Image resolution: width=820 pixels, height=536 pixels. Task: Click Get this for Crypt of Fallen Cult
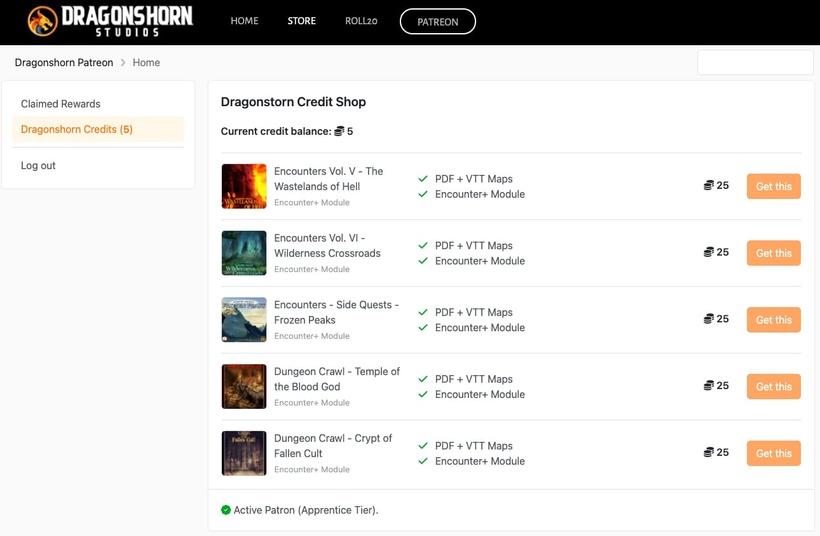[x=773, y=453]
